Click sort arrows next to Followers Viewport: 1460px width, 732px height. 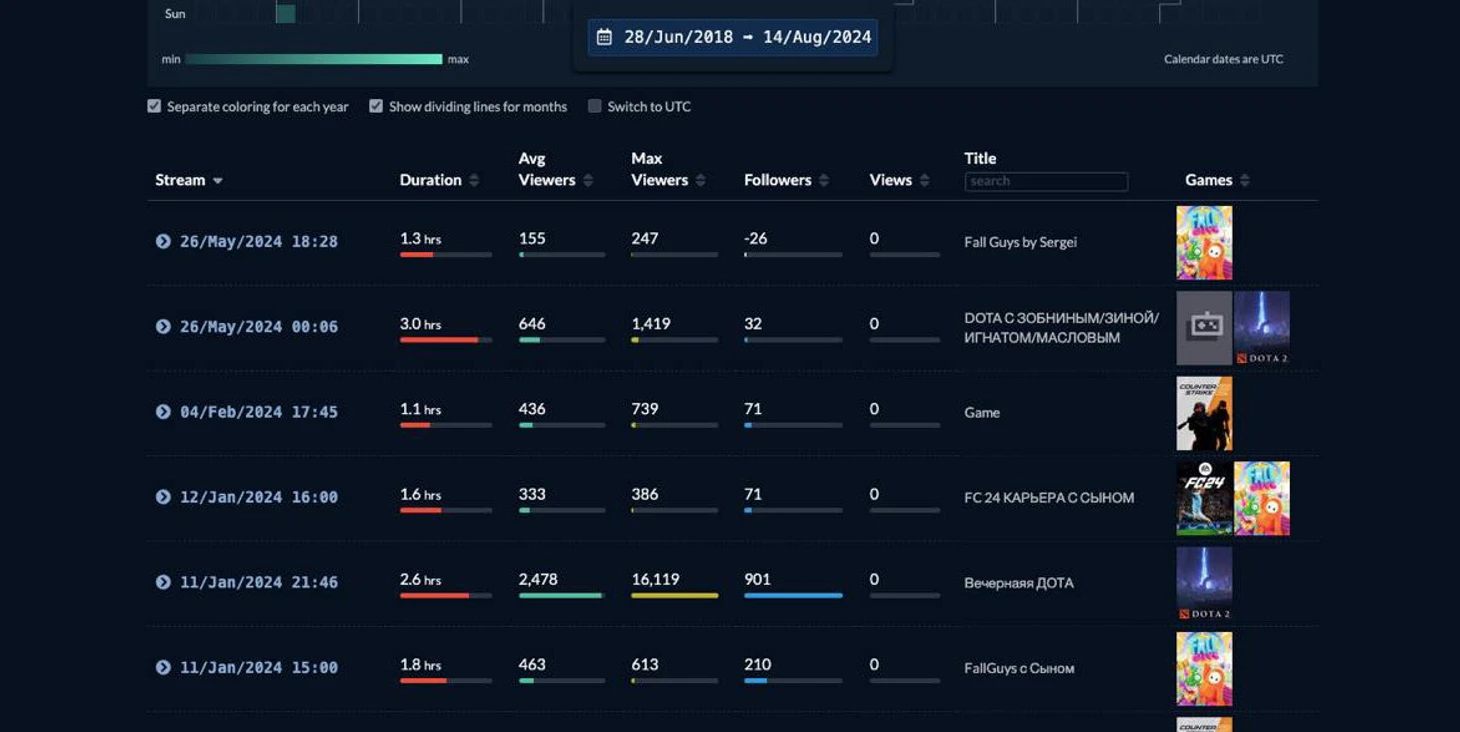(x=824, y=180)
